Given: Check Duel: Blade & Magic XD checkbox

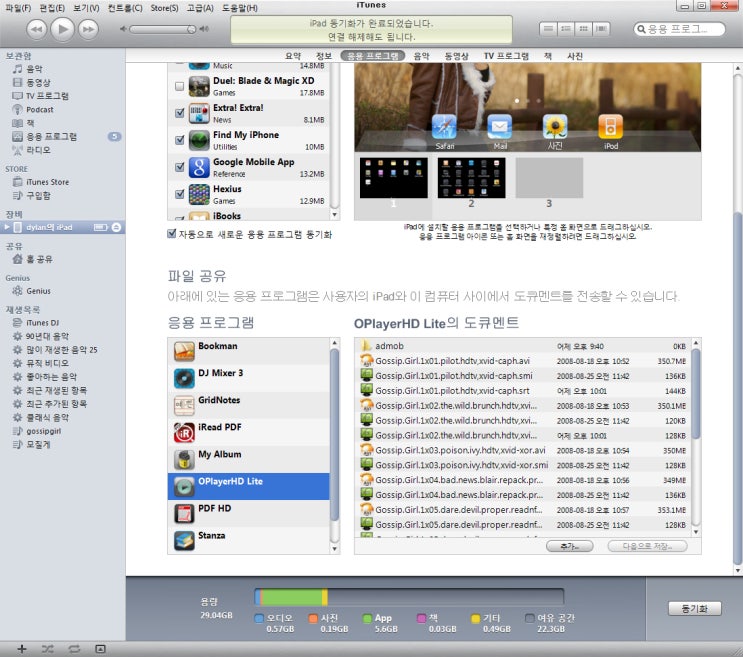Looking at the screenshot, I should (x=180, y=86).
